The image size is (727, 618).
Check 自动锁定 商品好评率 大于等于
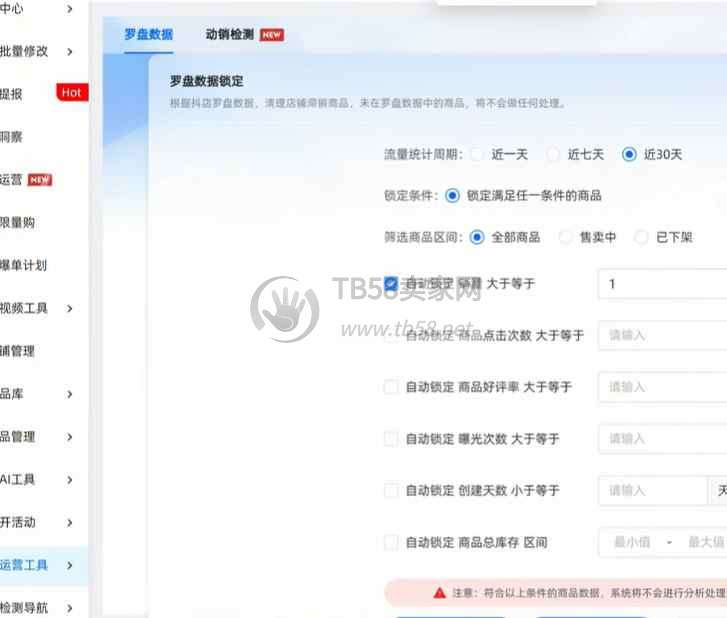391,387
